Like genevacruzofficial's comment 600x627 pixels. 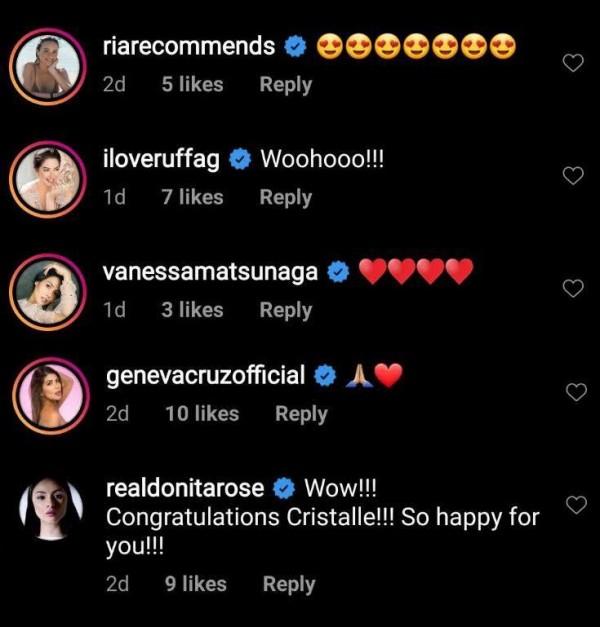[576, 393]
